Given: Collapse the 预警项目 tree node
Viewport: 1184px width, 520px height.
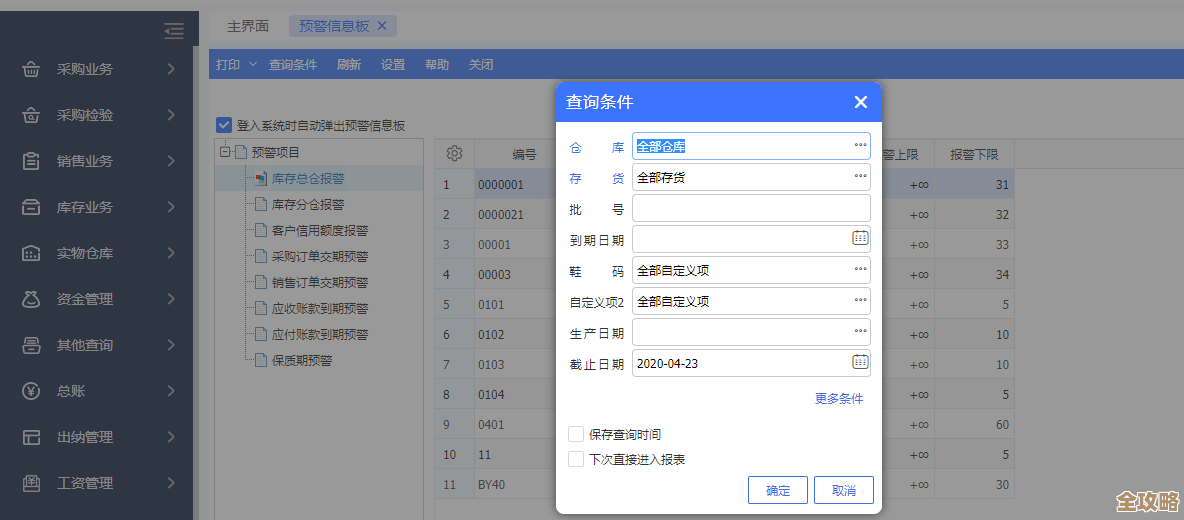Looking at the screenshot, I should click(x=224, y=153).
